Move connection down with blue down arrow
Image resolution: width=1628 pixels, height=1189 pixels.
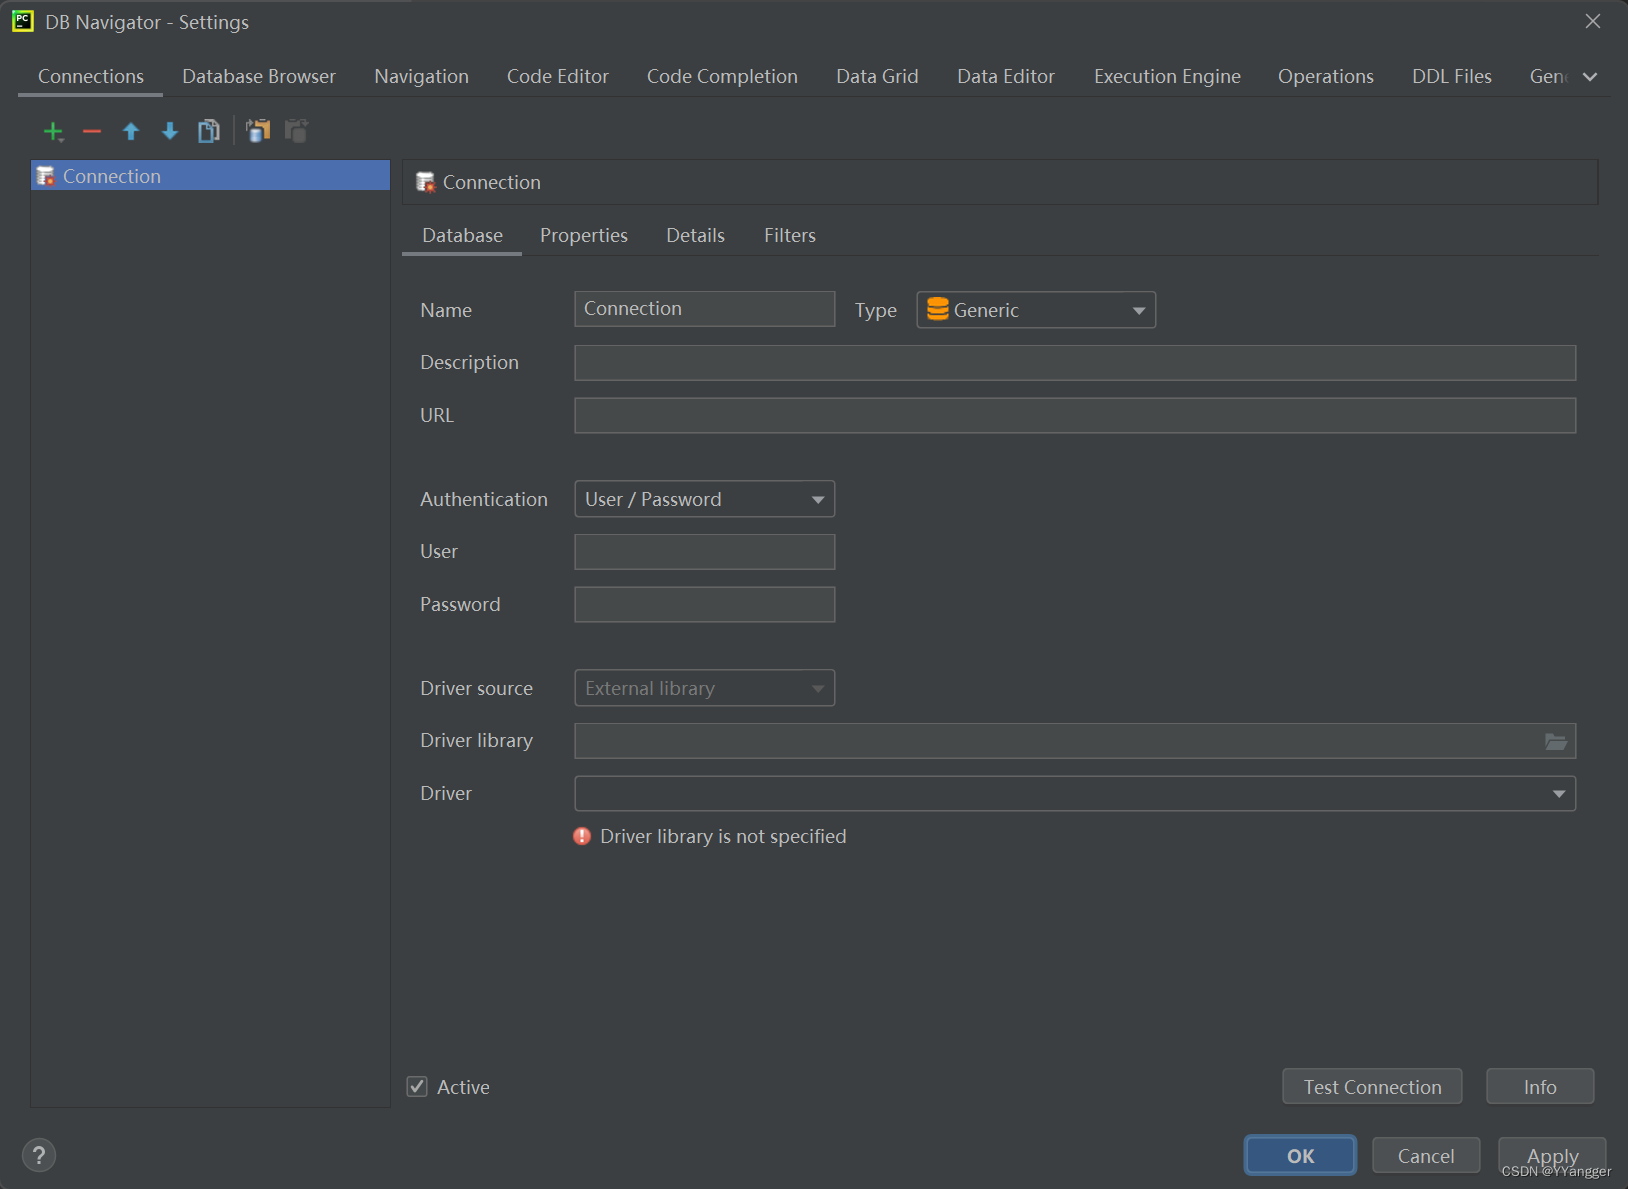pyautogui.click(x=170, y=131)
